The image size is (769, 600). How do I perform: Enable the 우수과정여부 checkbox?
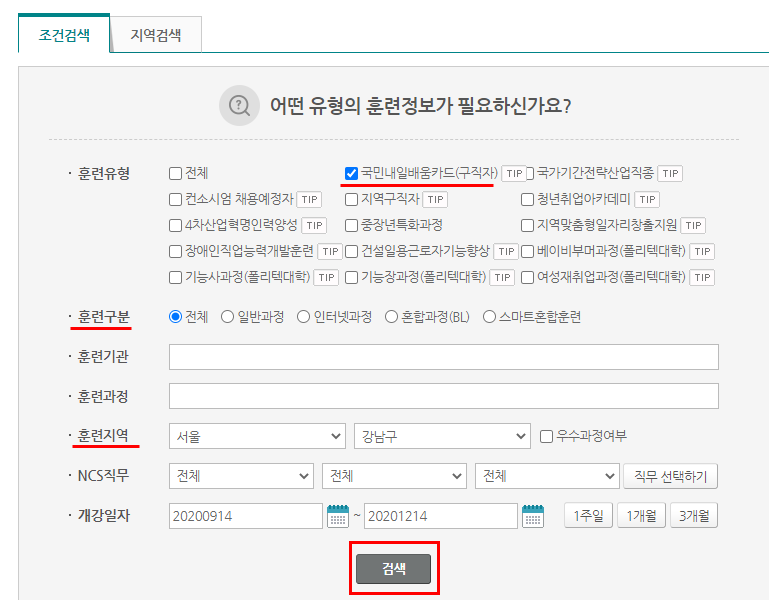tap(546, 436)
